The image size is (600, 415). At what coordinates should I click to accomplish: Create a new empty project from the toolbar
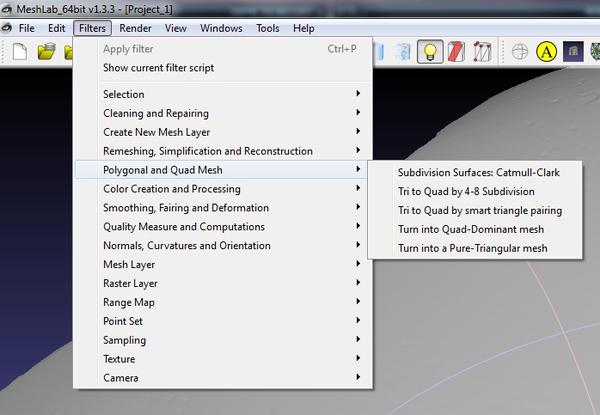click(x=20, y=52)
